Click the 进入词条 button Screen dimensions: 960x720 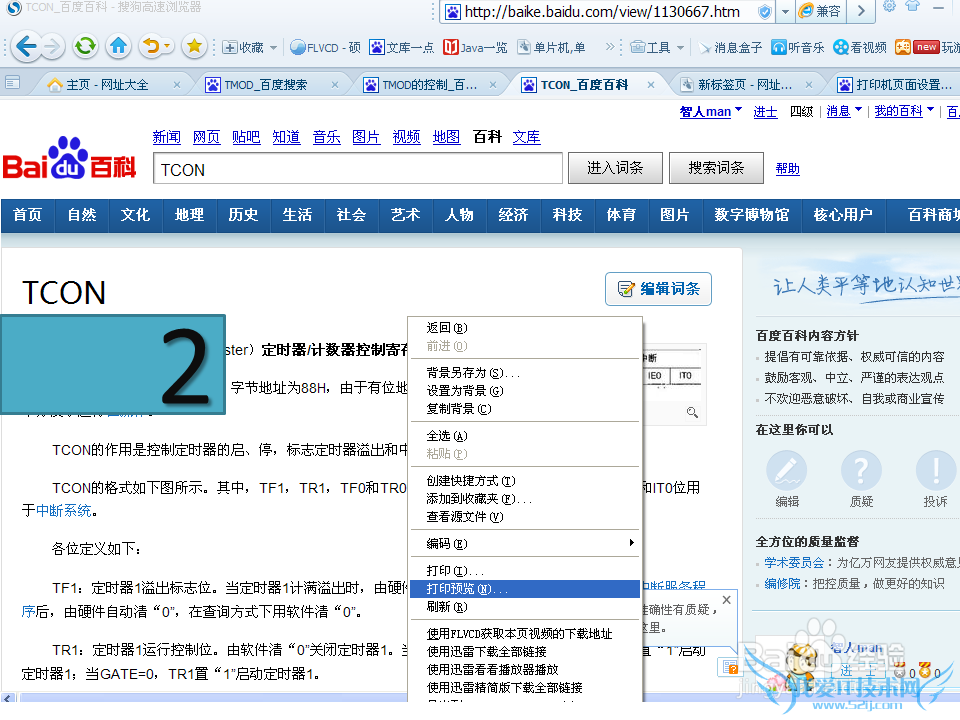click(614, 168)
